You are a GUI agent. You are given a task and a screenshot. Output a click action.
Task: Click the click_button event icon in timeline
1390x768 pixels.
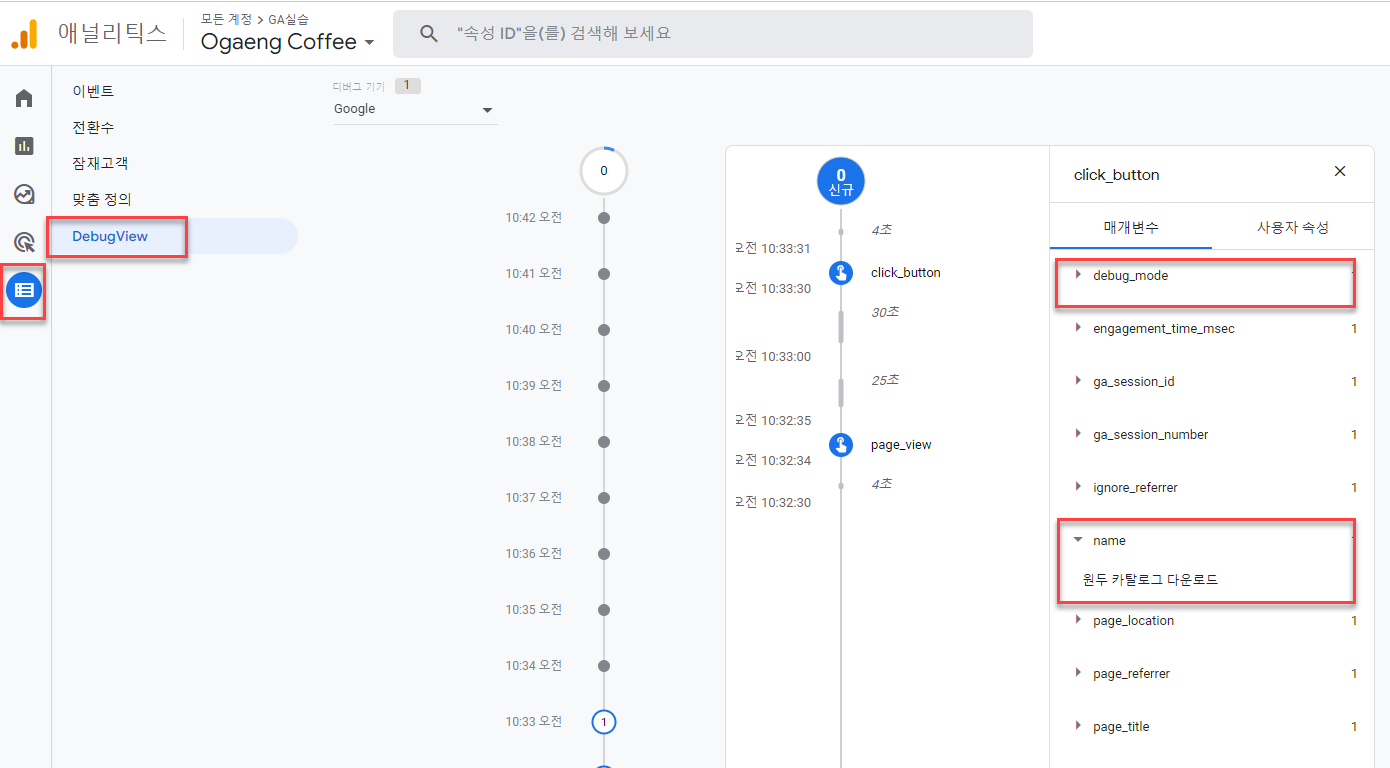(x=841, y=273)
